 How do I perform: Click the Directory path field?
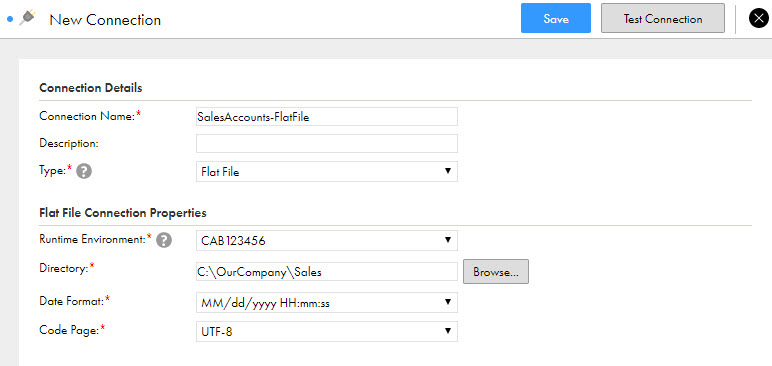(327, 271)
